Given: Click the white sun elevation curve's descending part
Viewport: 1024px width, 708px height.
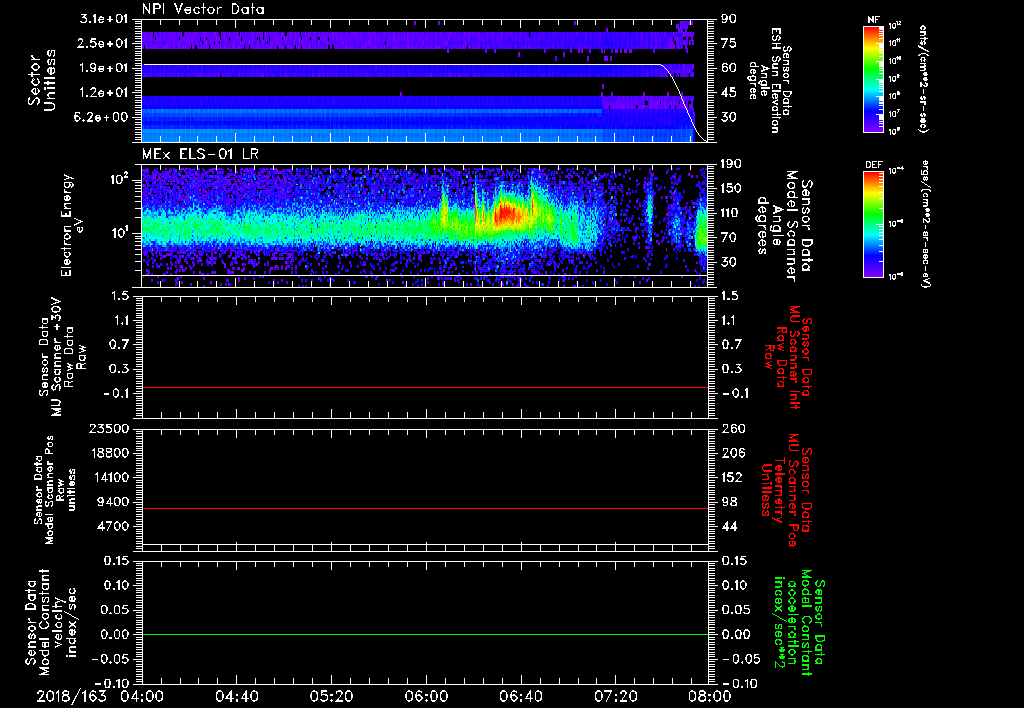Looking at the screenshot, I should (x=683, y=102).
